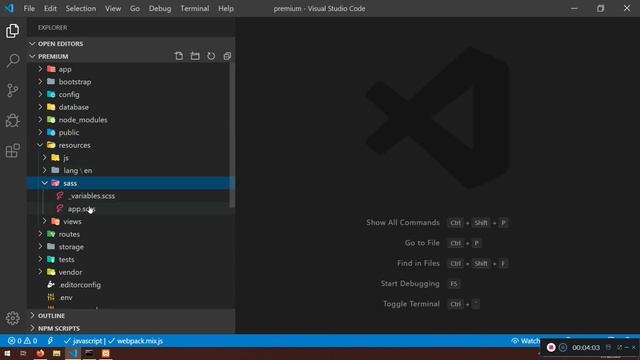Open the File menu

point(29,8)
